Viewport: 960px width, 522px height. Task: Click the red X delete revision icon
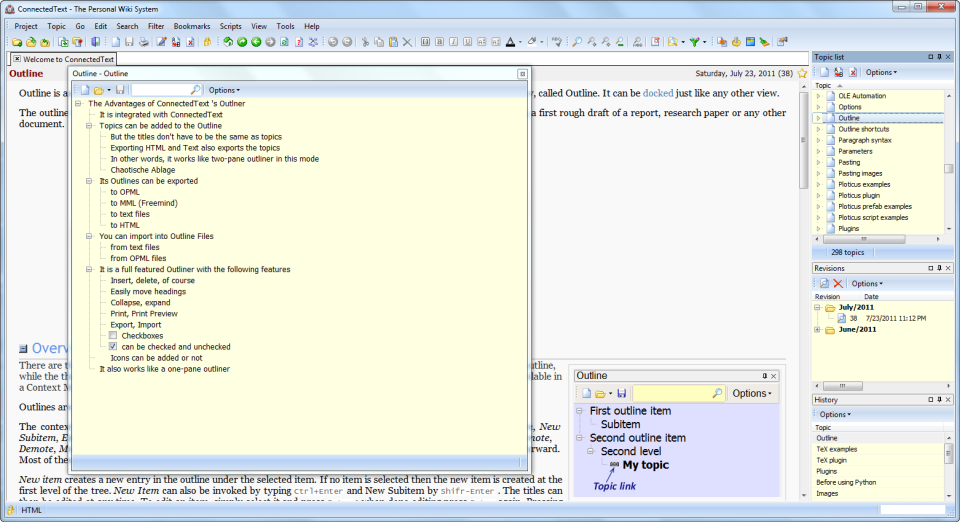pos(838,284)
